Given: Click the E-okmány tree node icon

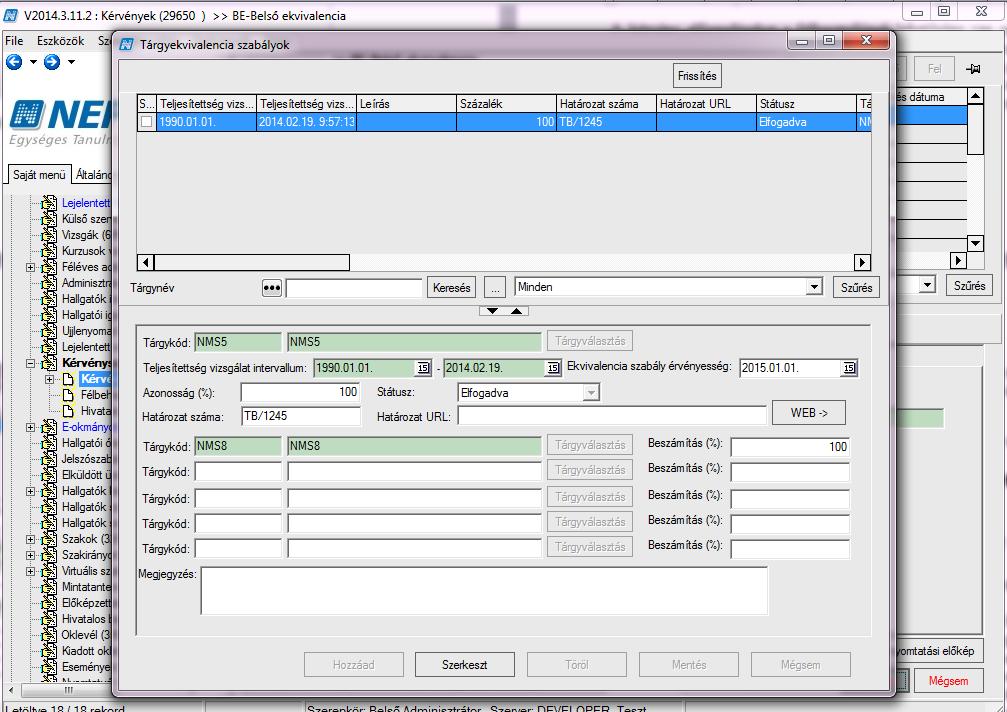Looking at the screenshot, I should pos(49,427).
